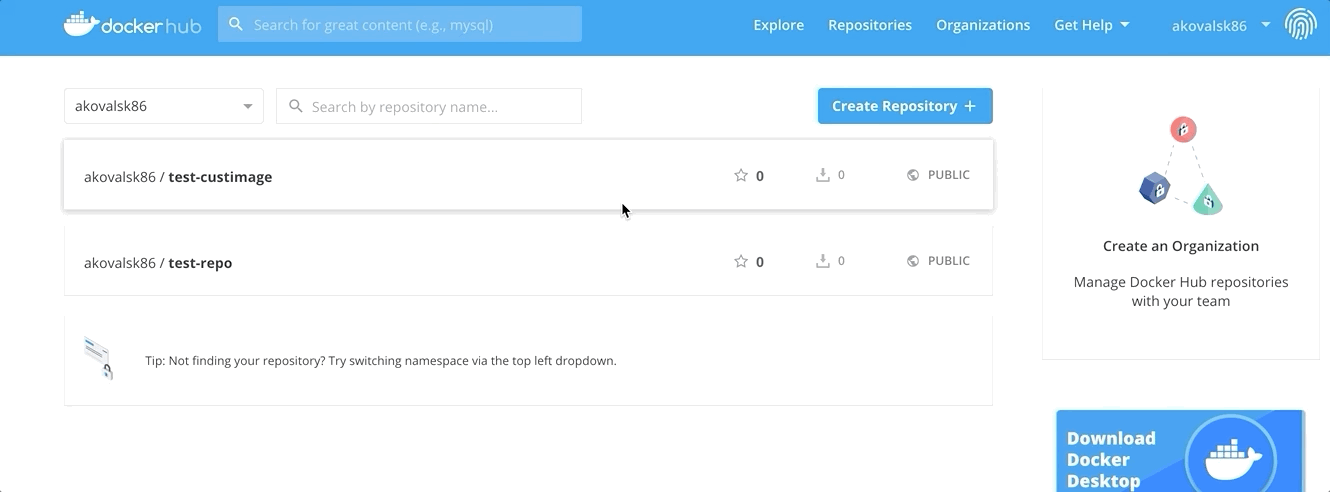Click Manage Docker Hub repositories text
Screen dimensions: 1330x492
1181,291
